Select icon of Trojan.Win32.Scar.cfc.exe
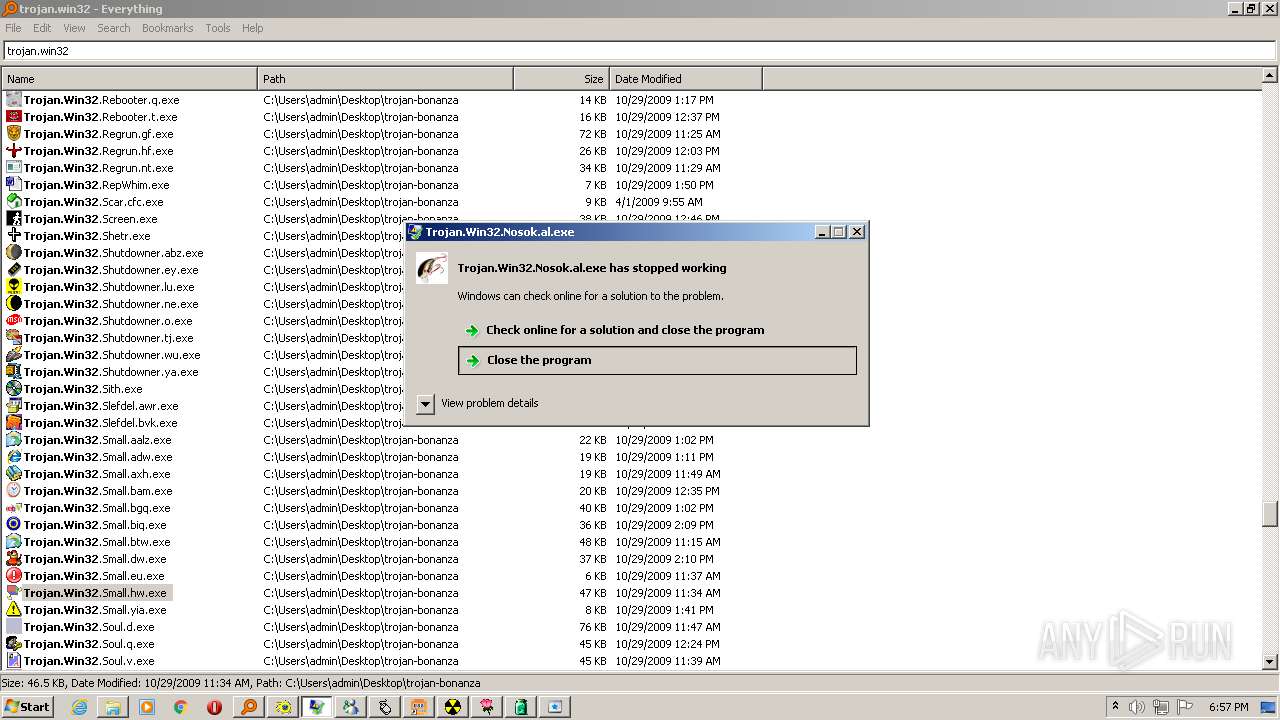 point(14,202)
